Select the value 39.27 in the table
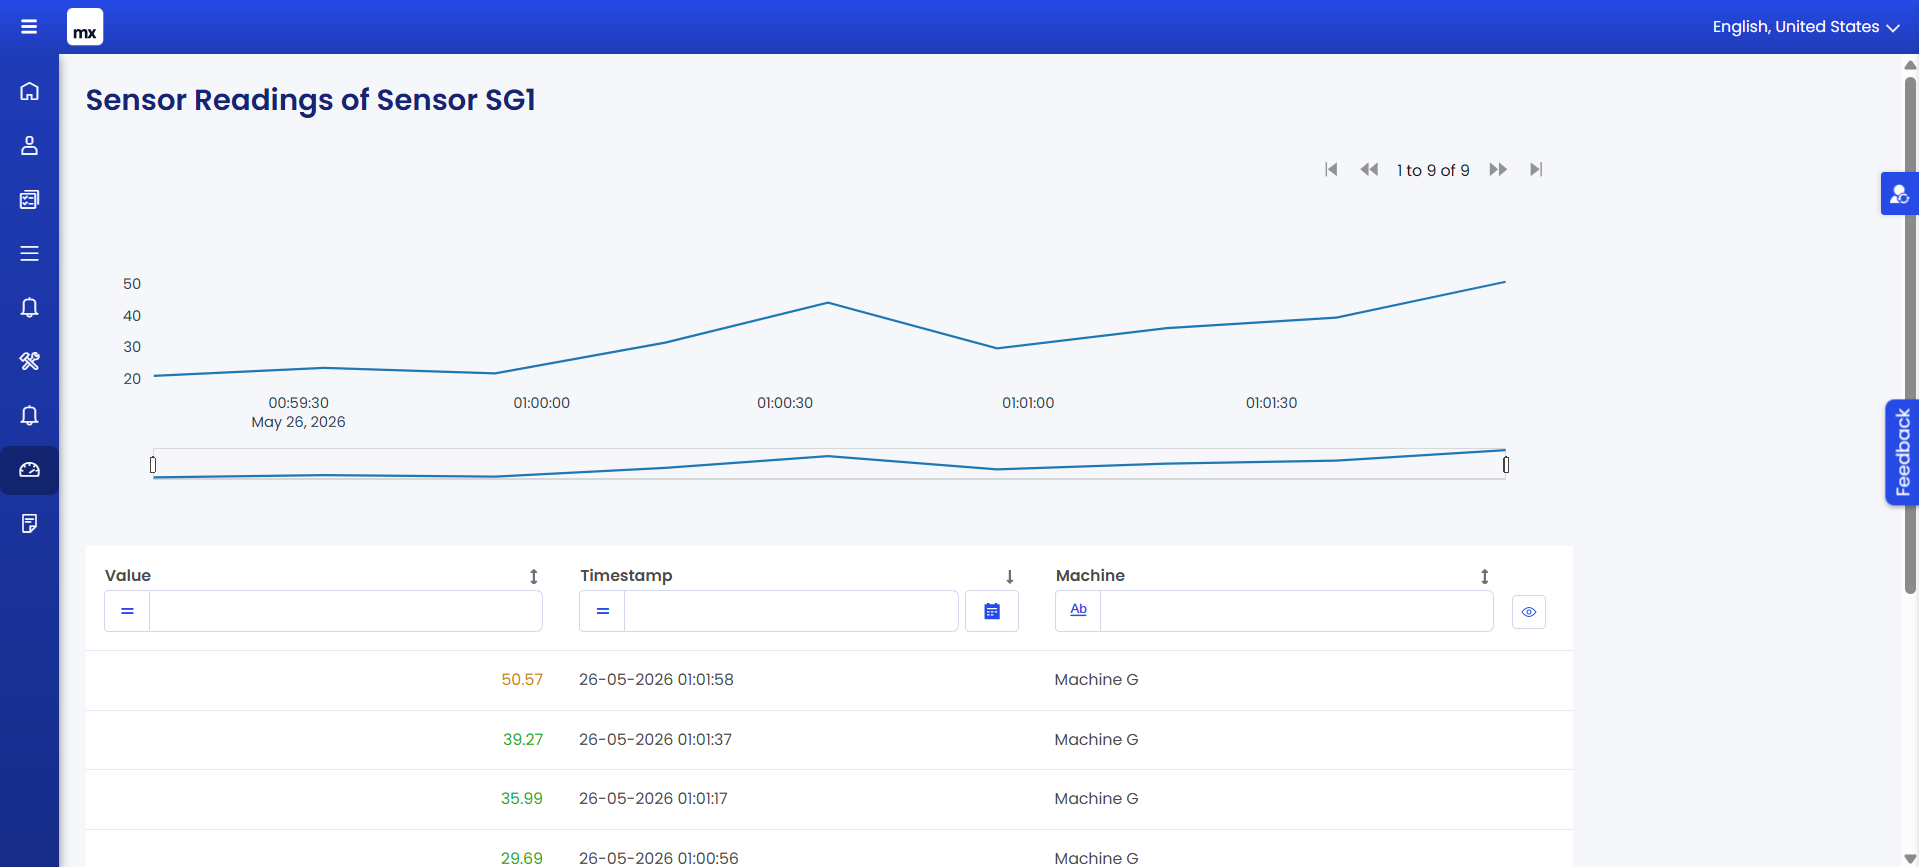 point(523,740)
